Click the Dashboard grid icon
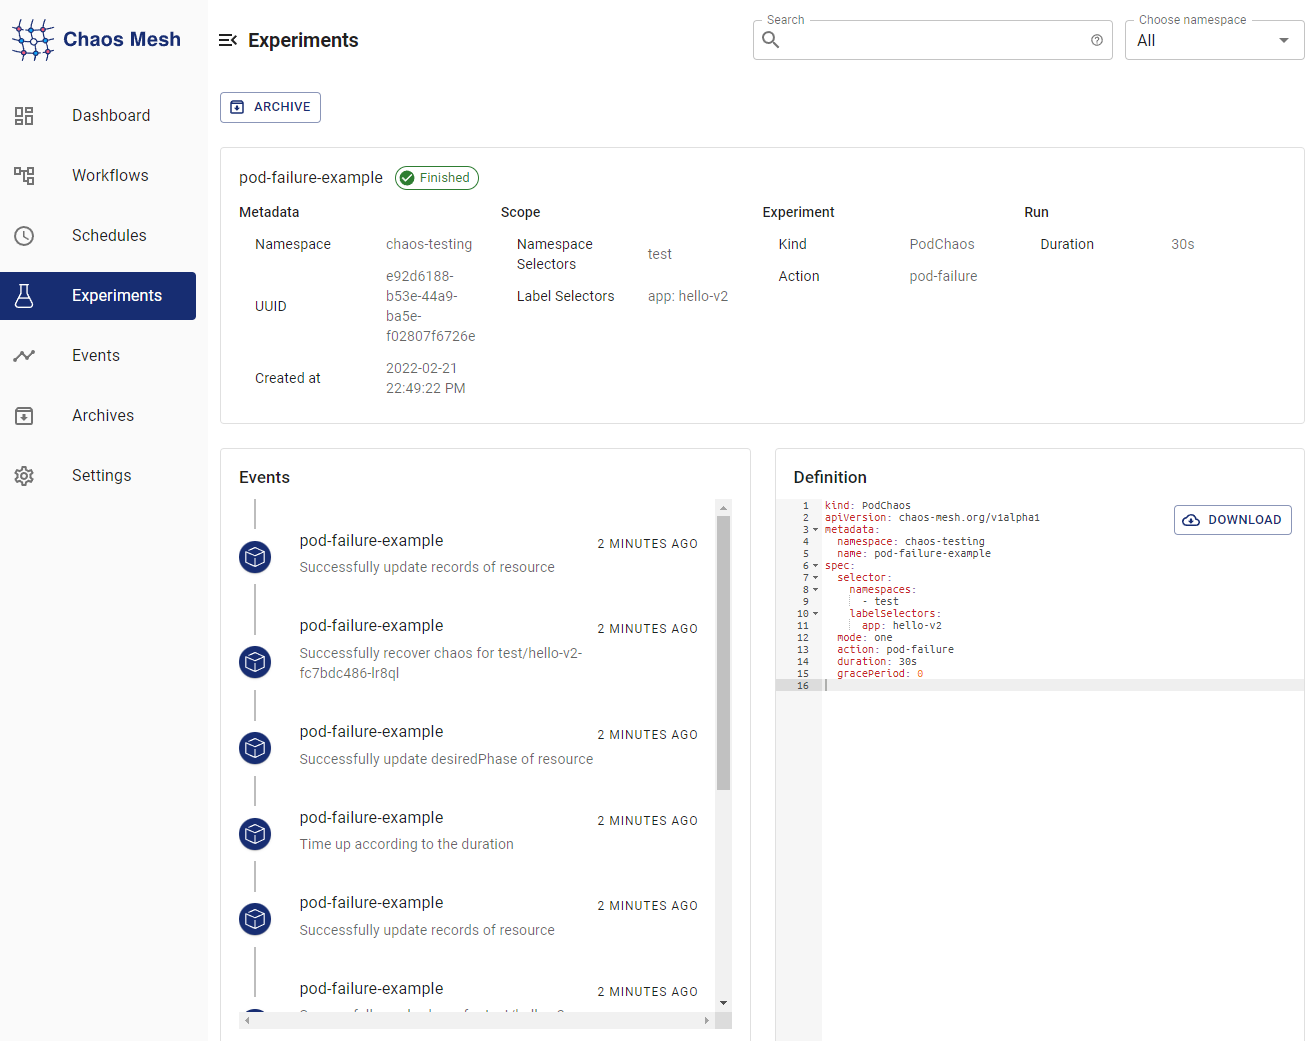This screenshot has height=1041, width=1310. coord(24,116)
